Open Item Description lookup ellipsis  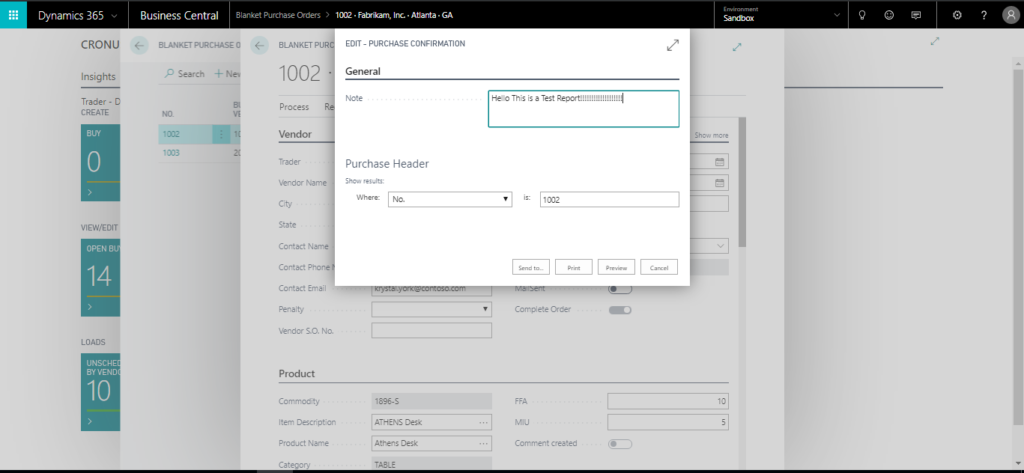(483, 422)
